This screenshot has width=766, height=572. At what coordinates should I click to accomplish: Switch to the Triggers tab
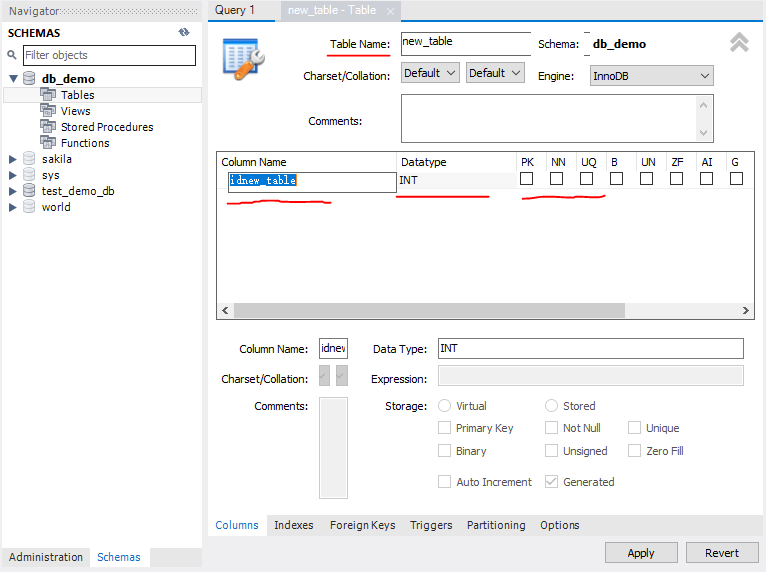431,525
